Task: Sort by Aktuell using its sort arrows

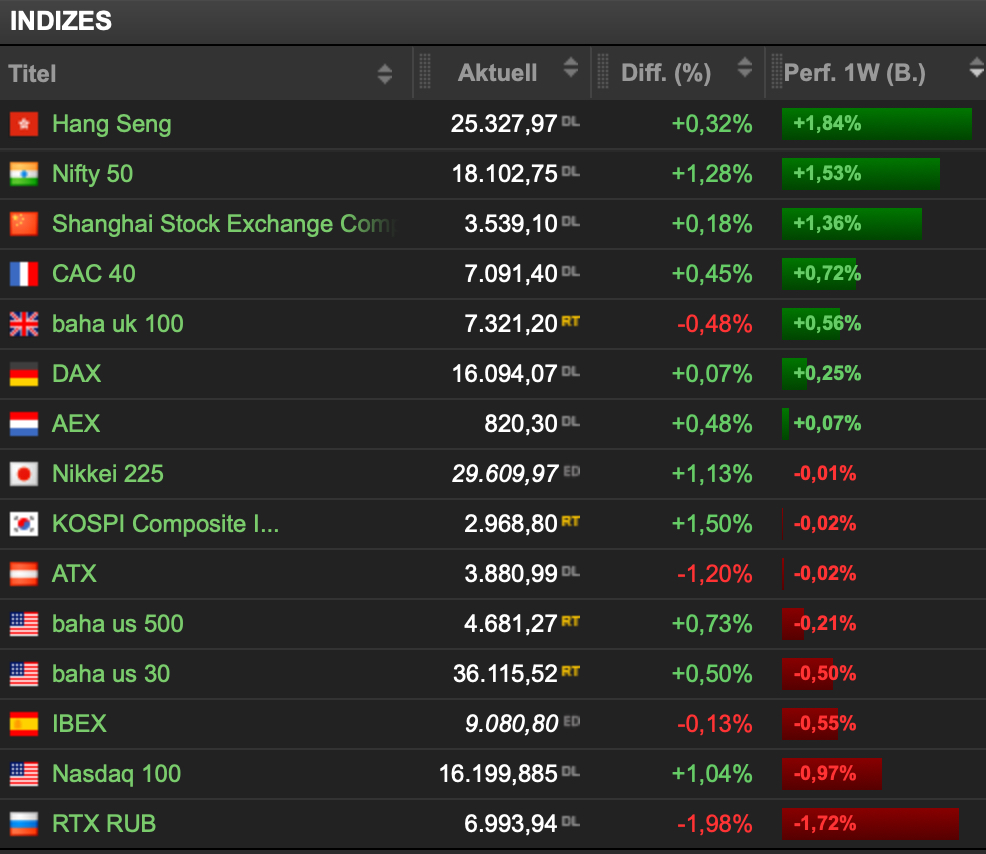Action: point(570,67)
